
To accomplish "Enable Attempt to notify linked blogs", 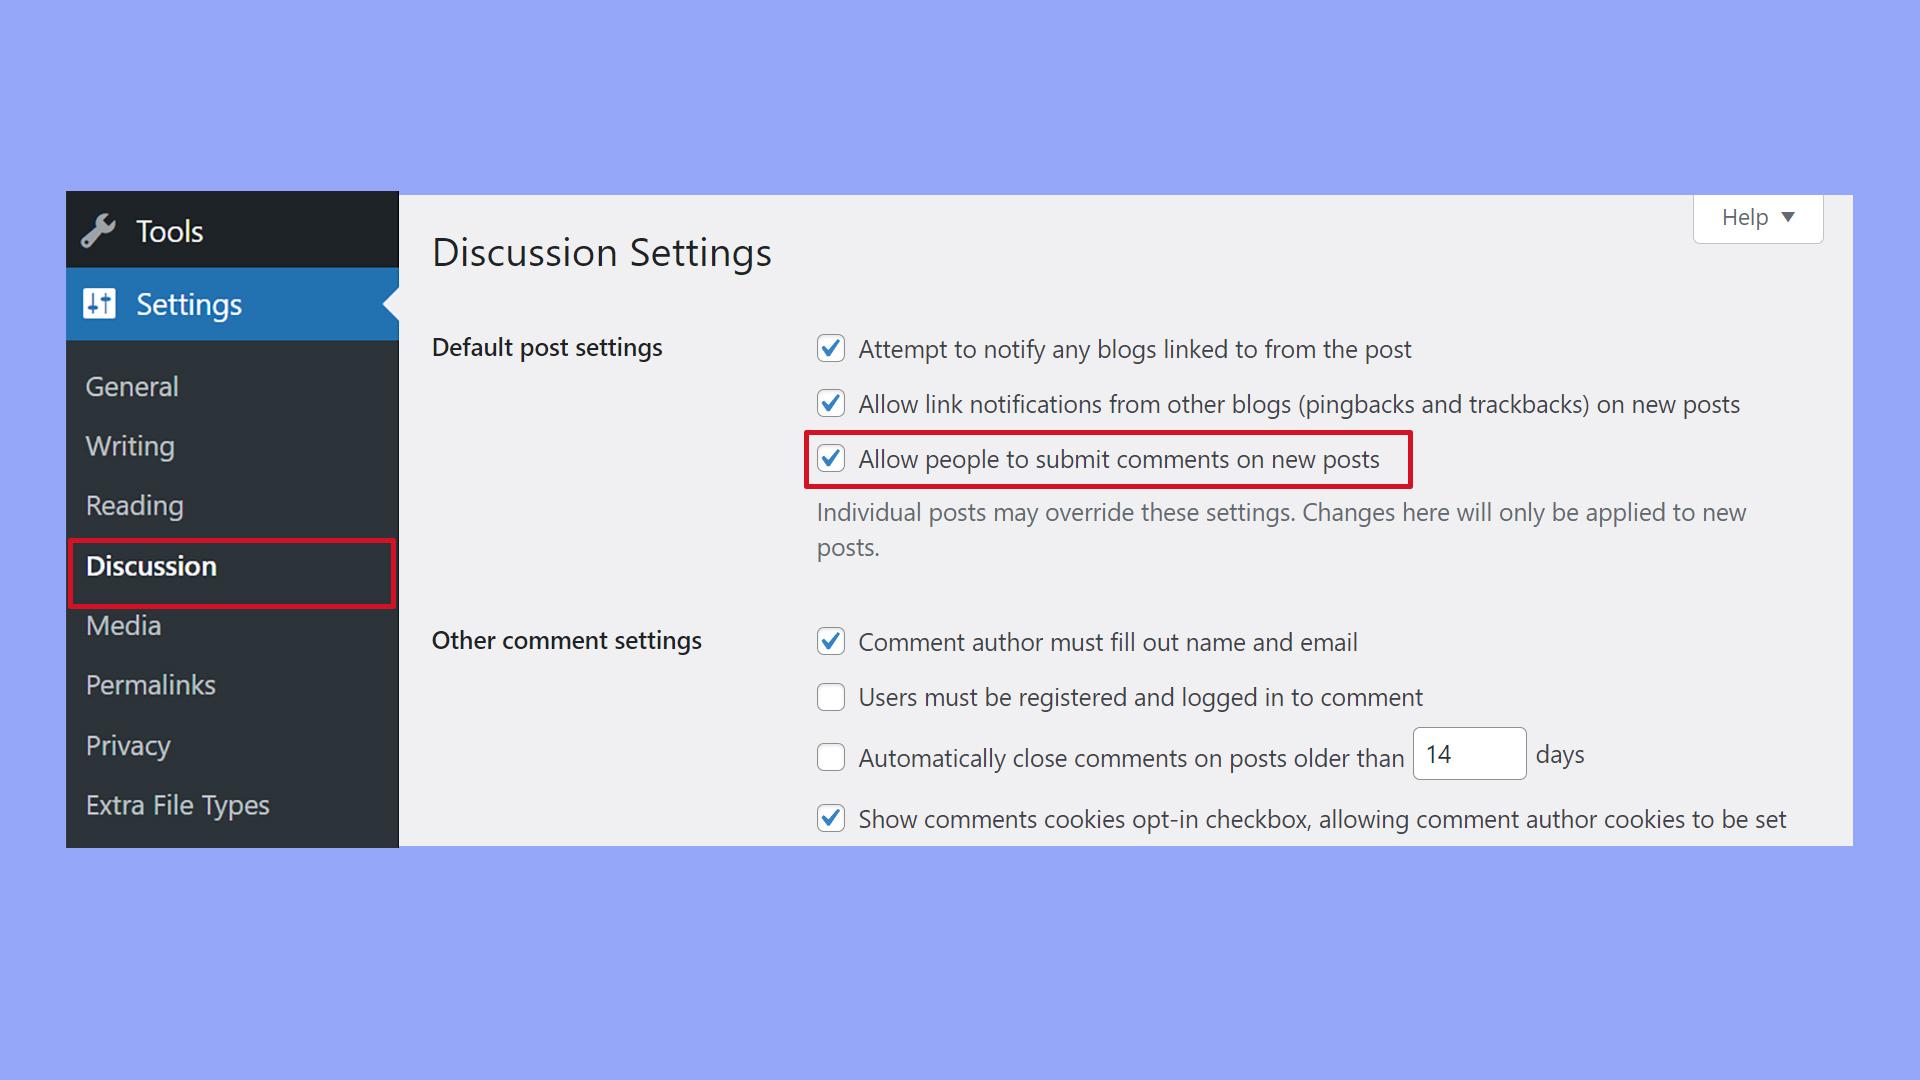I will (831, 347).
